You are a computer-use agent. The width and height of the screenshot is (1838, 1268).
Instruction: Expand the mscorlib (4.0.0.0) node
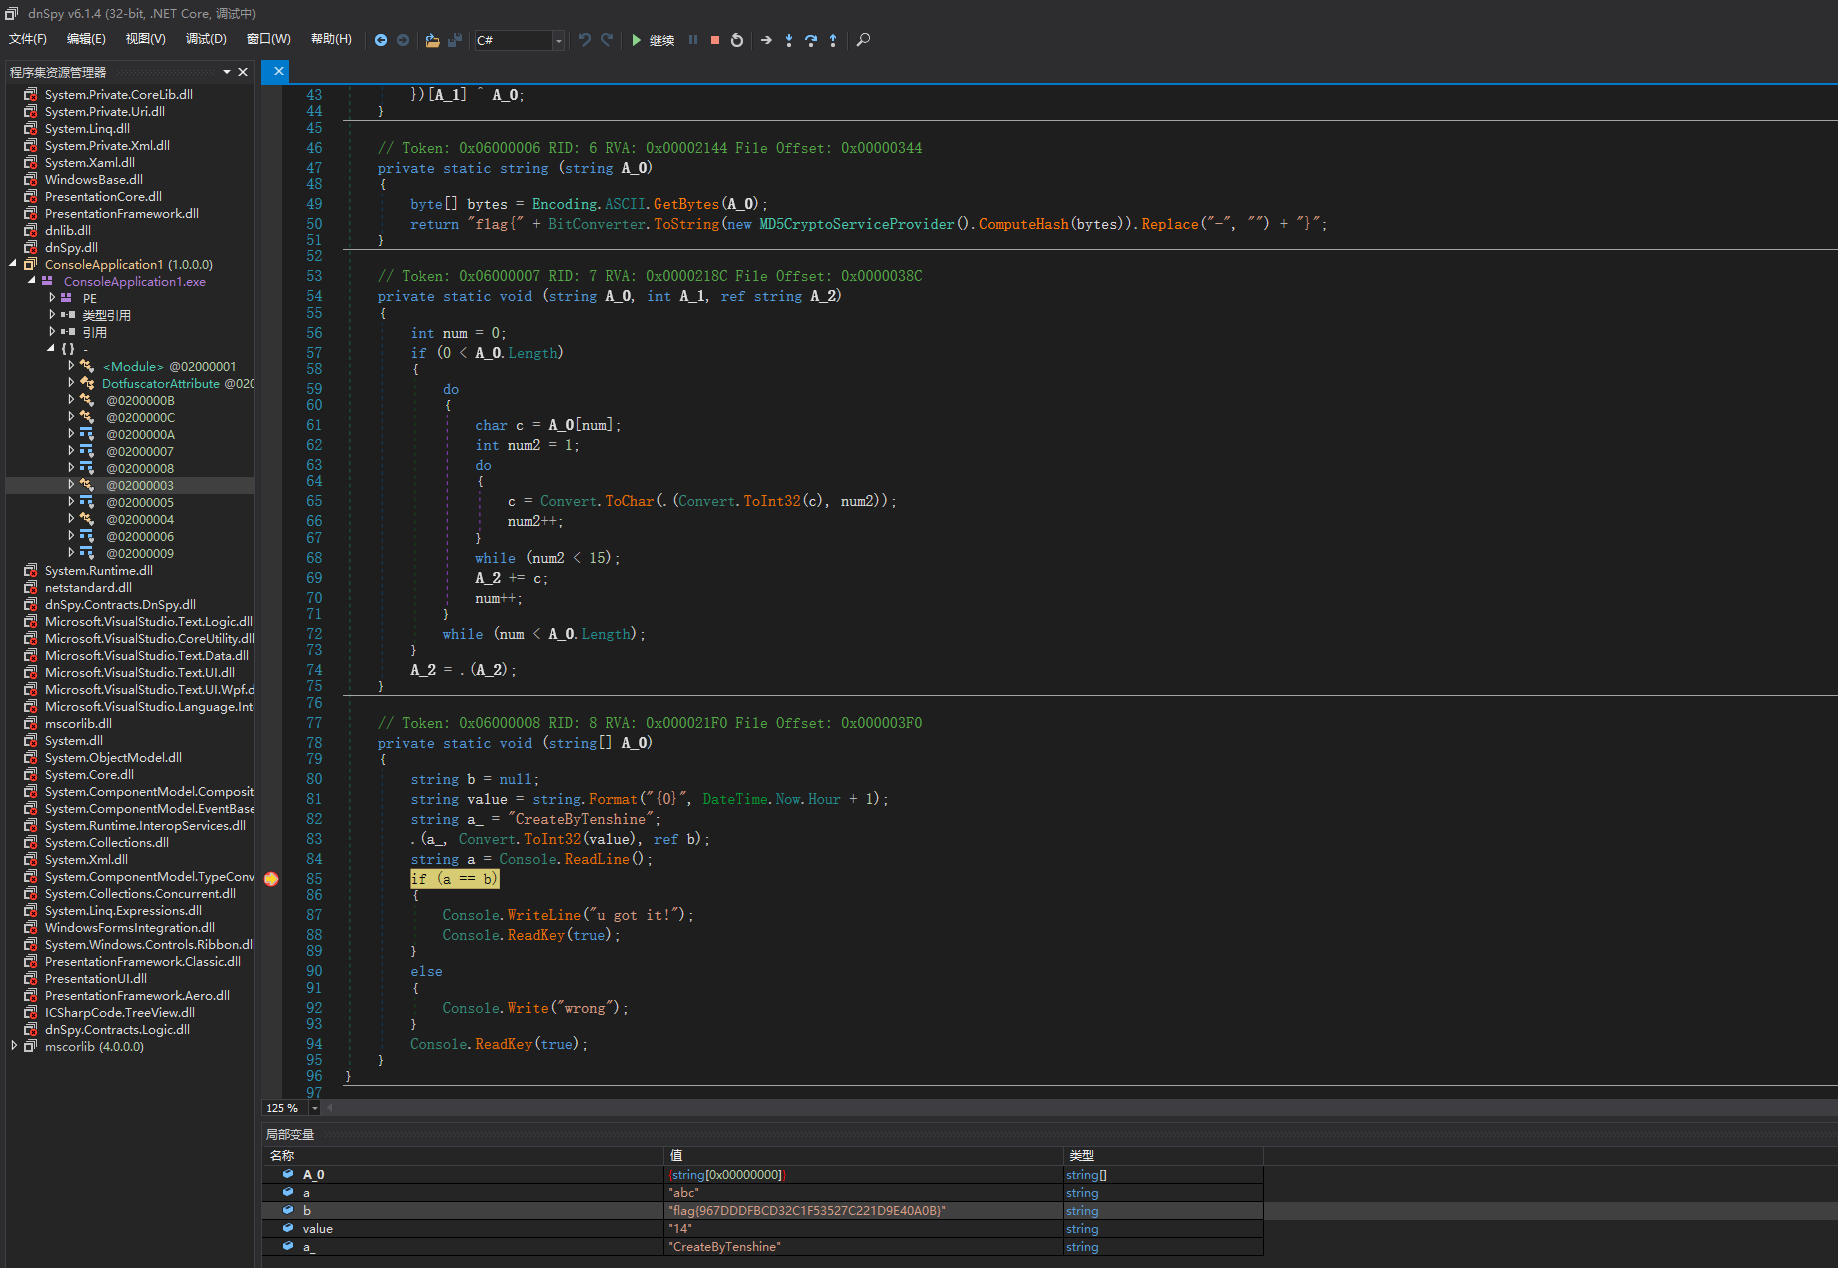click(x=14, y=1046)
